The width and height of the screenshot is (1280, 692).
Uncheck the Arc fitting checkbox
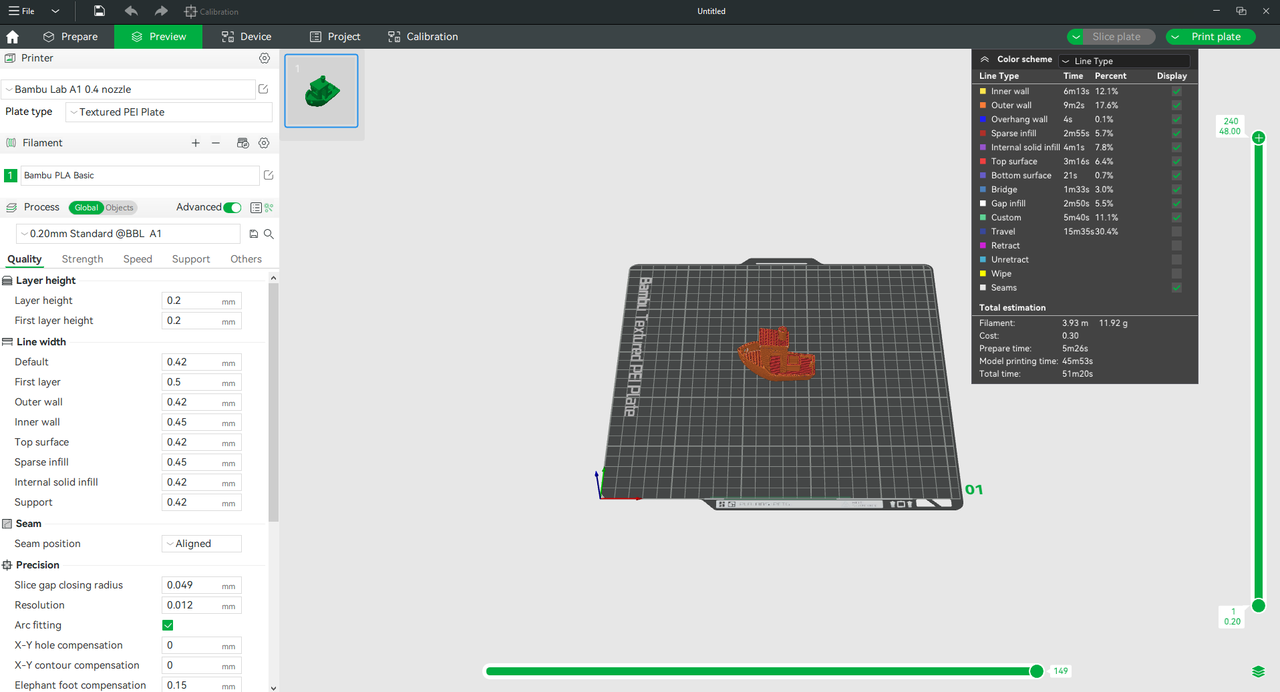coord(168,625)
